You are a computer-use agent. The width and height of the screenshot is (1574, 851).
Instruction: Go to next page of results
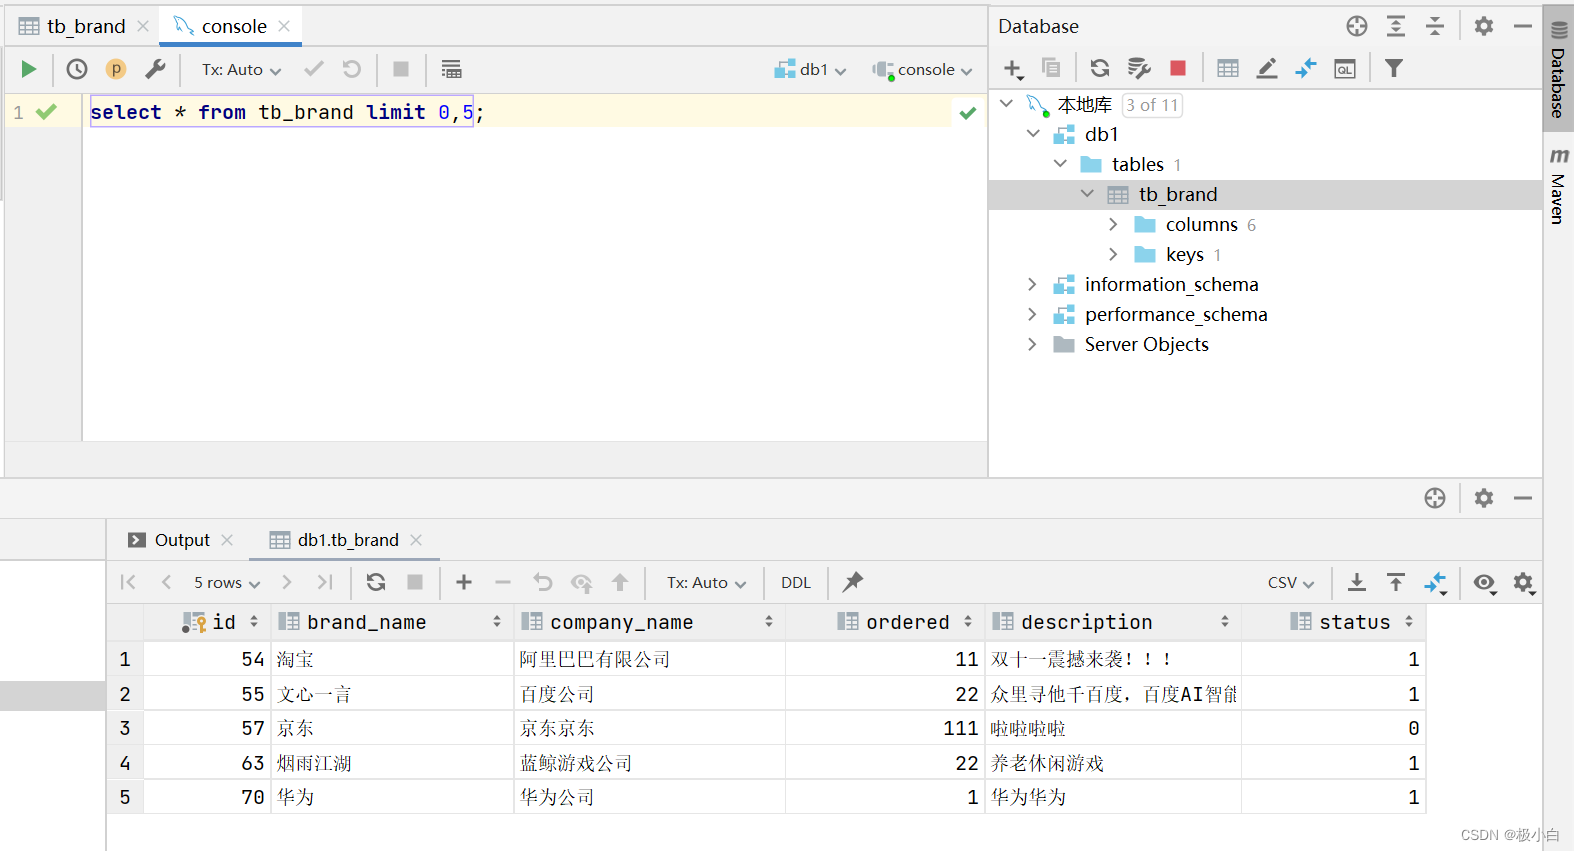tap(287, 582)
